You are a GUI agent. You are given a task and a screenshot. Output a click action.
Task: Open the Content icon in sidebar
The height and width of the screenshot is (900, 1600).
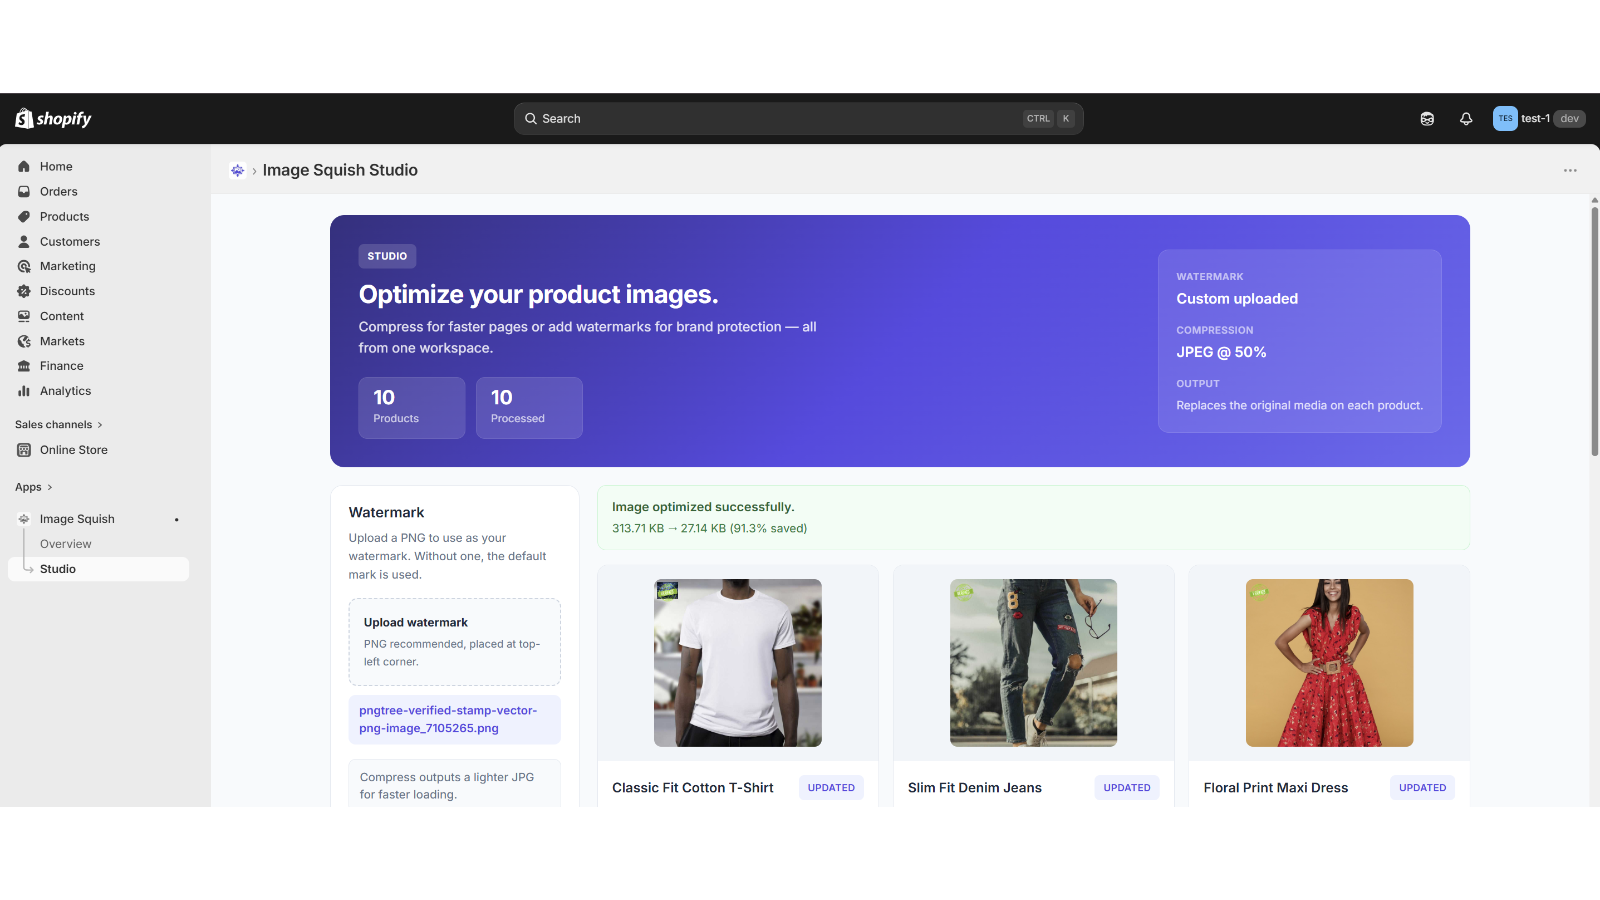(x=24, y=317)
